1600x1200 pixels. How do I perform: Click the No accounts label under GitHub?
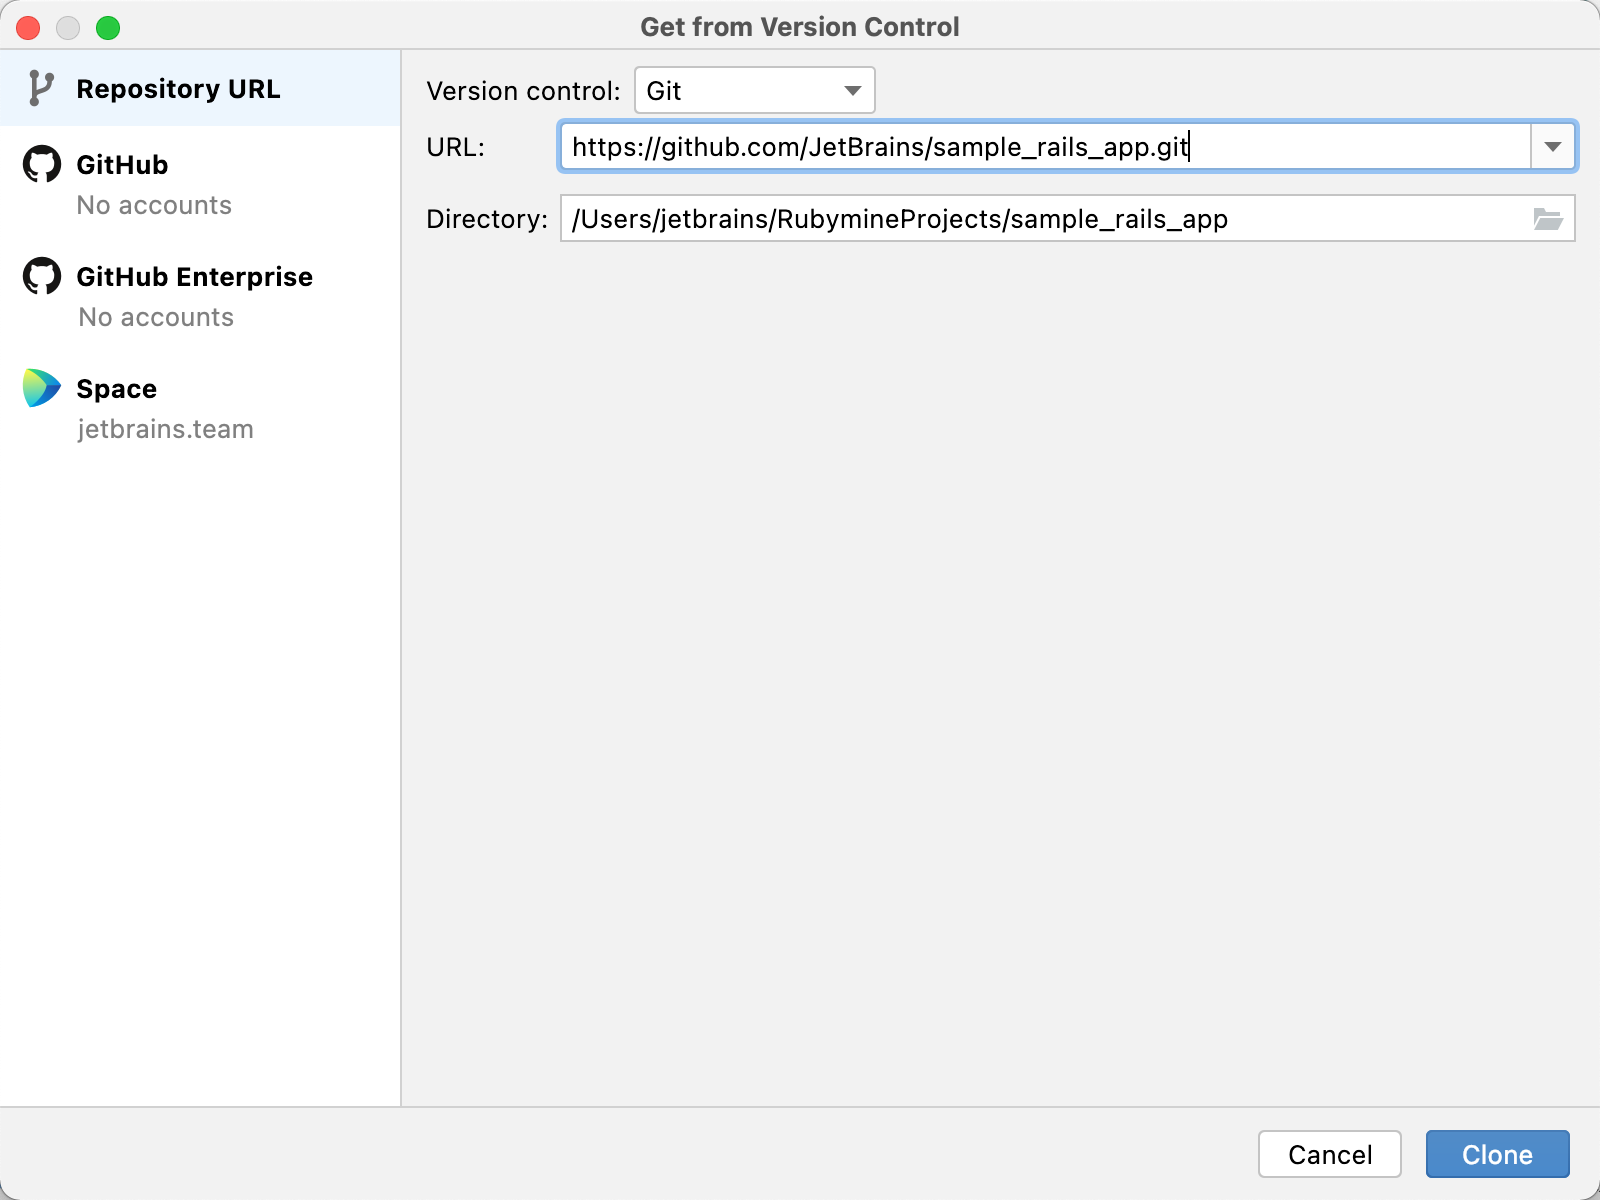tap(154, 205)
